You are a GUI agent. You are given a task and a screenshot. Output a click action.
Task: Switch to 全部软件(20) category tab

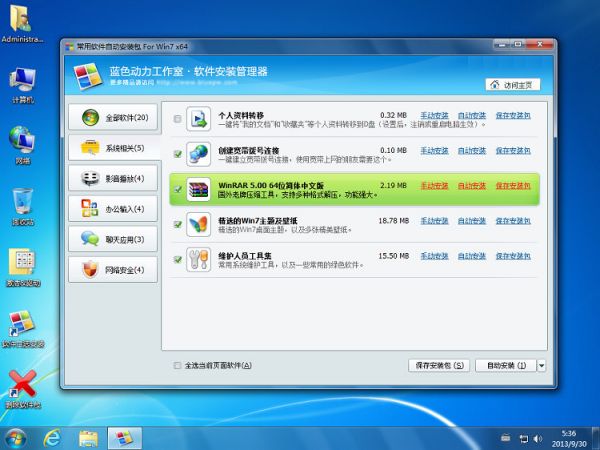112,118
